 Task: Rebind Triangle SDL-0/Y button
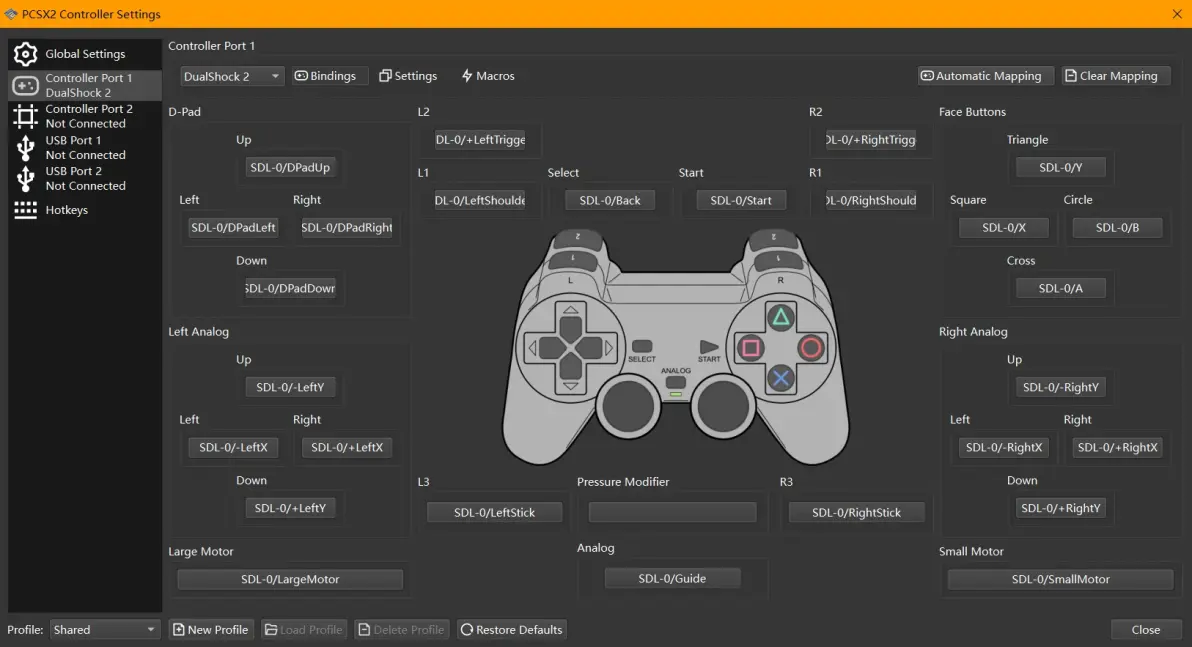point(1060,167)
